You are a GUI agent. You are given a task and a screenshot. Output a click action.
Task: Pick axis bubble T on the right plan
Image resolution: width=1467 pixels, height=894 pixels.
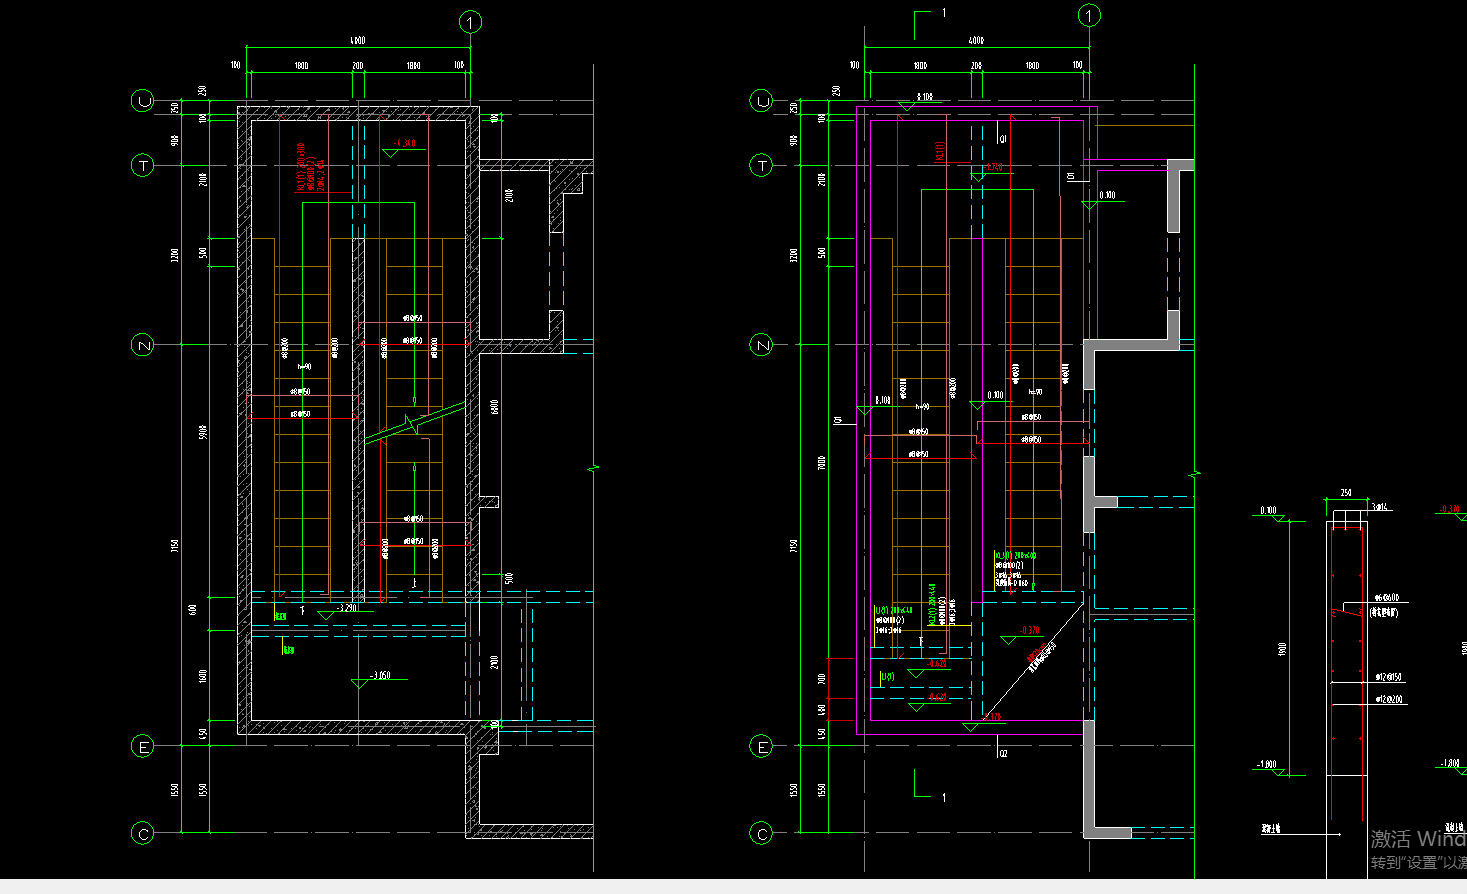(762, 165)
